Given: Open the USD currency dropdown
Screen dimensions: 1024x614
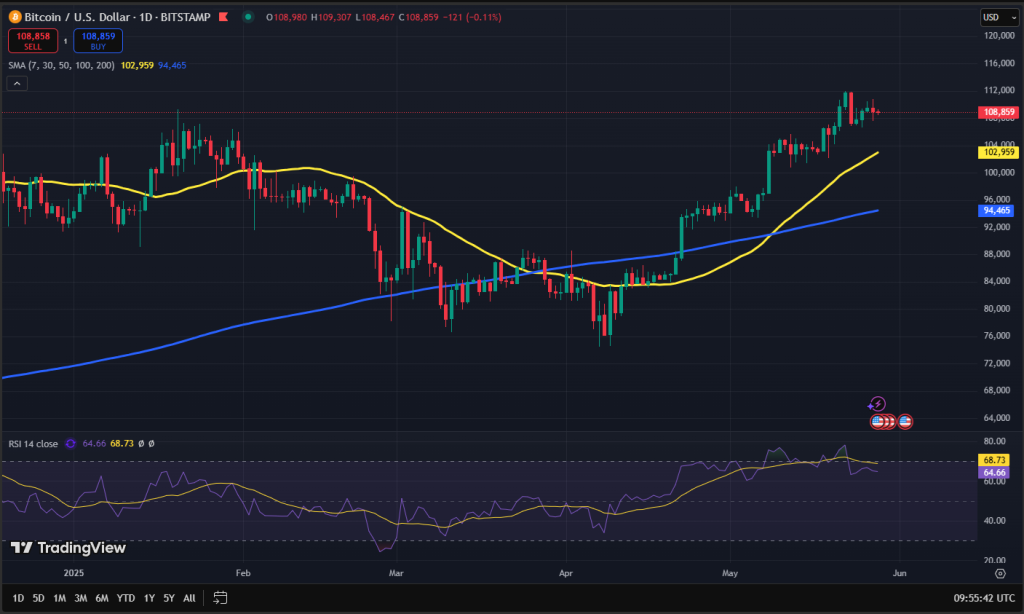Looking at the screenshot, I should point(999,18).
